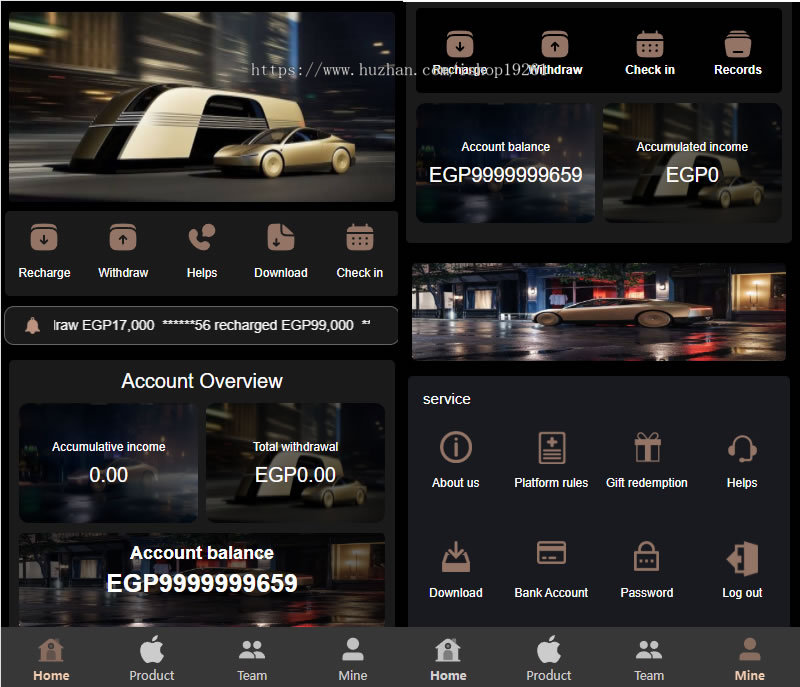This screenshot has height=687, width=800.
Task: Click the About us label
Action: point(456,482)
